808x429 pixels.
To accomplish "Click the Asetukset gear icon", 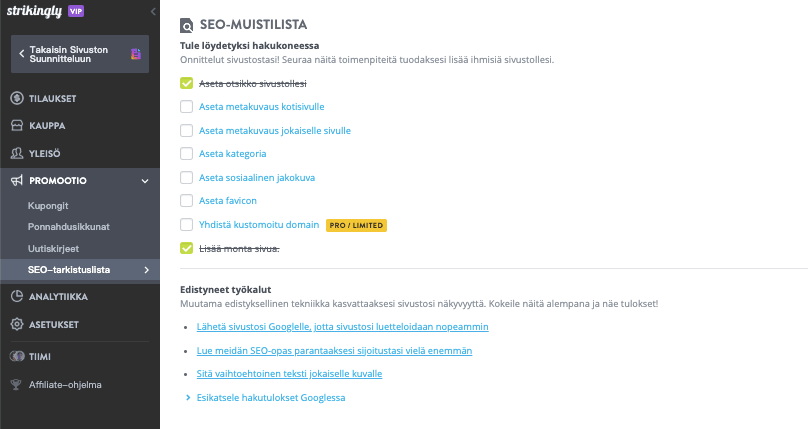I will 17,324.
